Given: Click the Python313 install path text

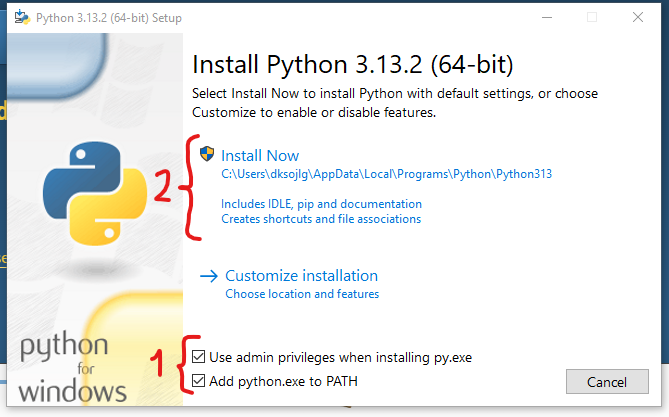Looking at the screenshot, I should pyautogui.click(x=386, y=173).
